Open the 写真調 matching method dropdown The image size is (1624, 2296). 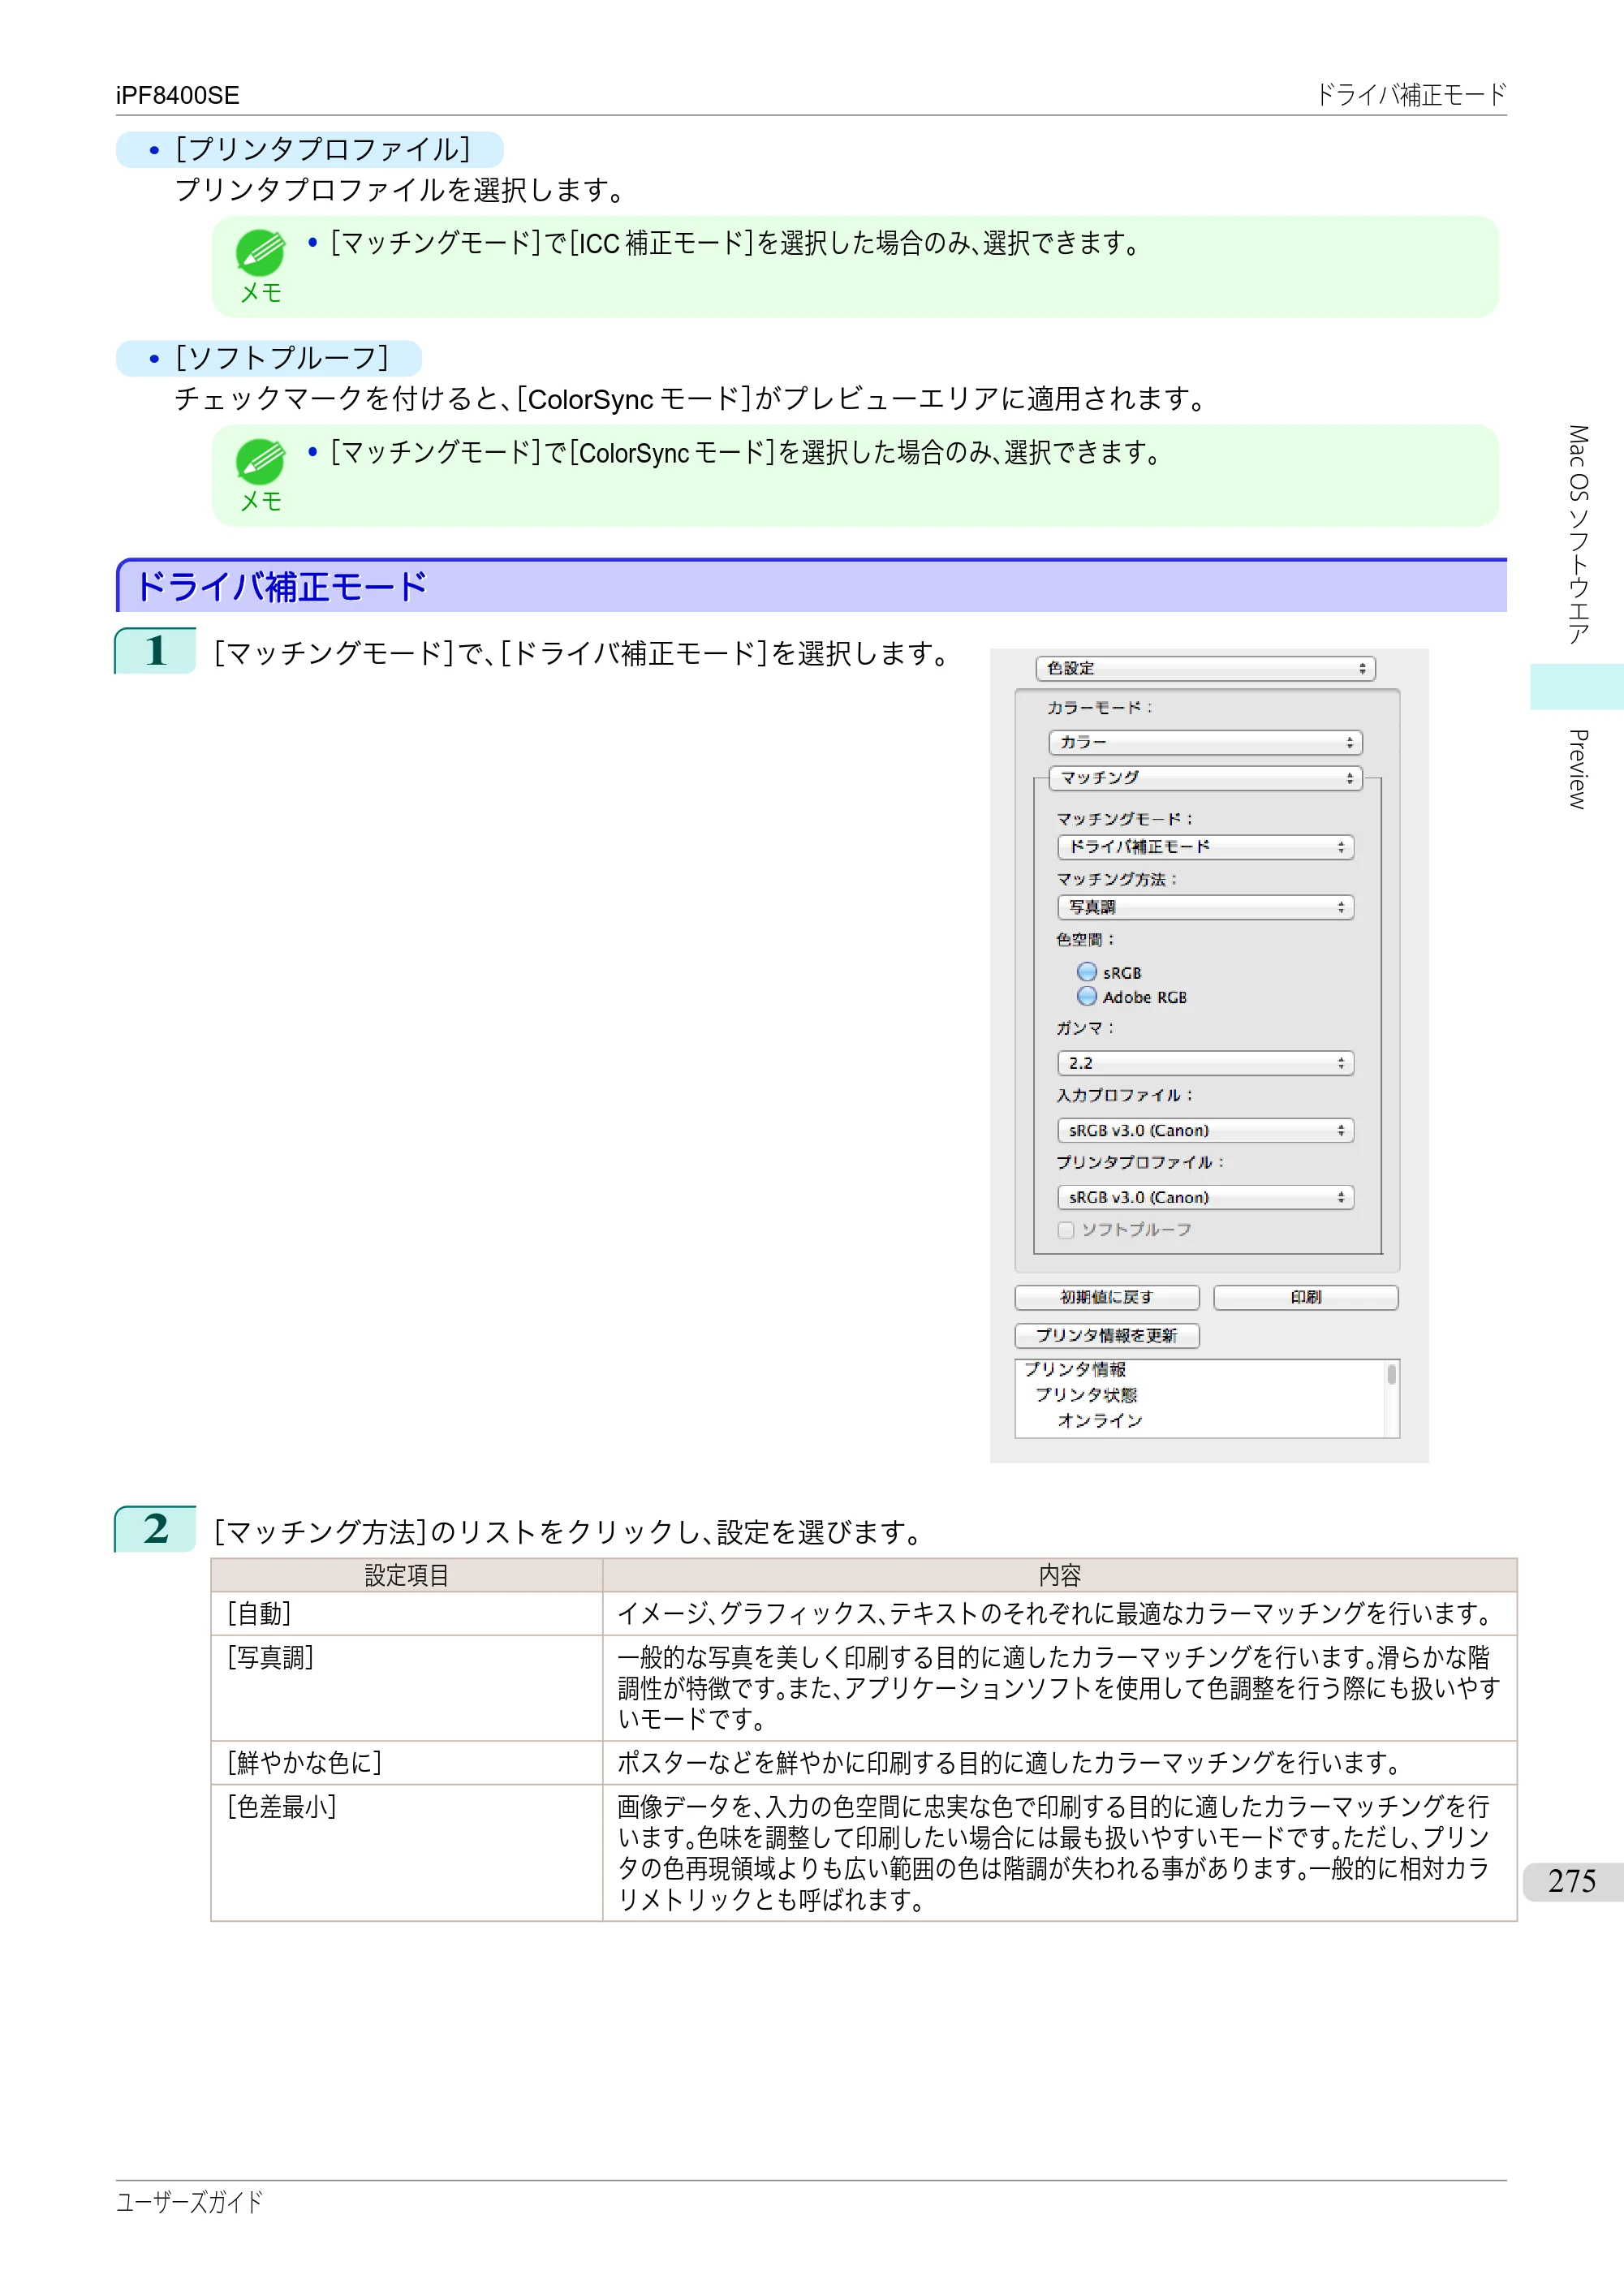(x=1205, y=907)
